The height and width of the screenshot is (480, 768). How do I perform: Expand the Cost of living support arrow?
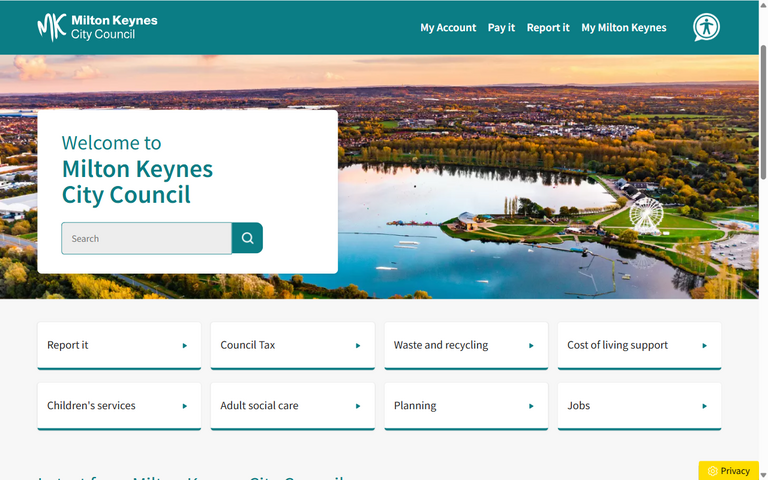[x=704, y=346]
